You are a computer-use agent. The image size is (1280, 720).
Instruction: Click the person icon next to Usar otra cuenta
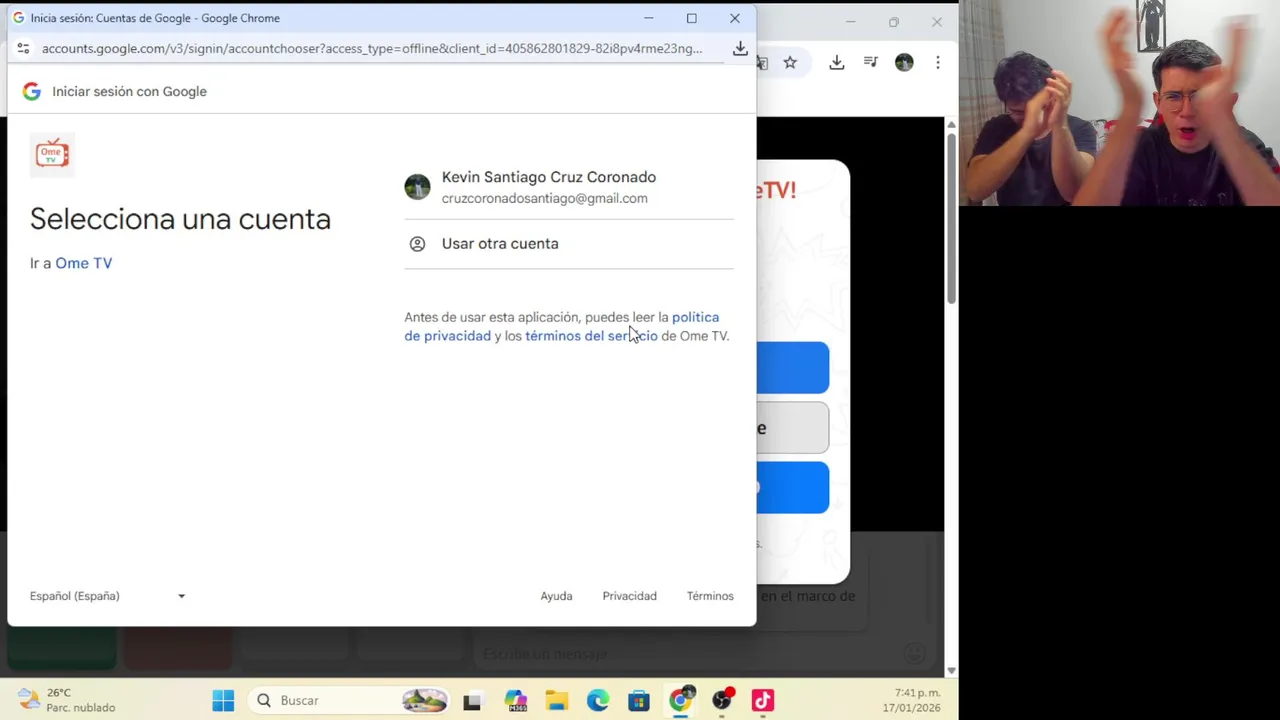pyautogui.click(x=417, y=244)
